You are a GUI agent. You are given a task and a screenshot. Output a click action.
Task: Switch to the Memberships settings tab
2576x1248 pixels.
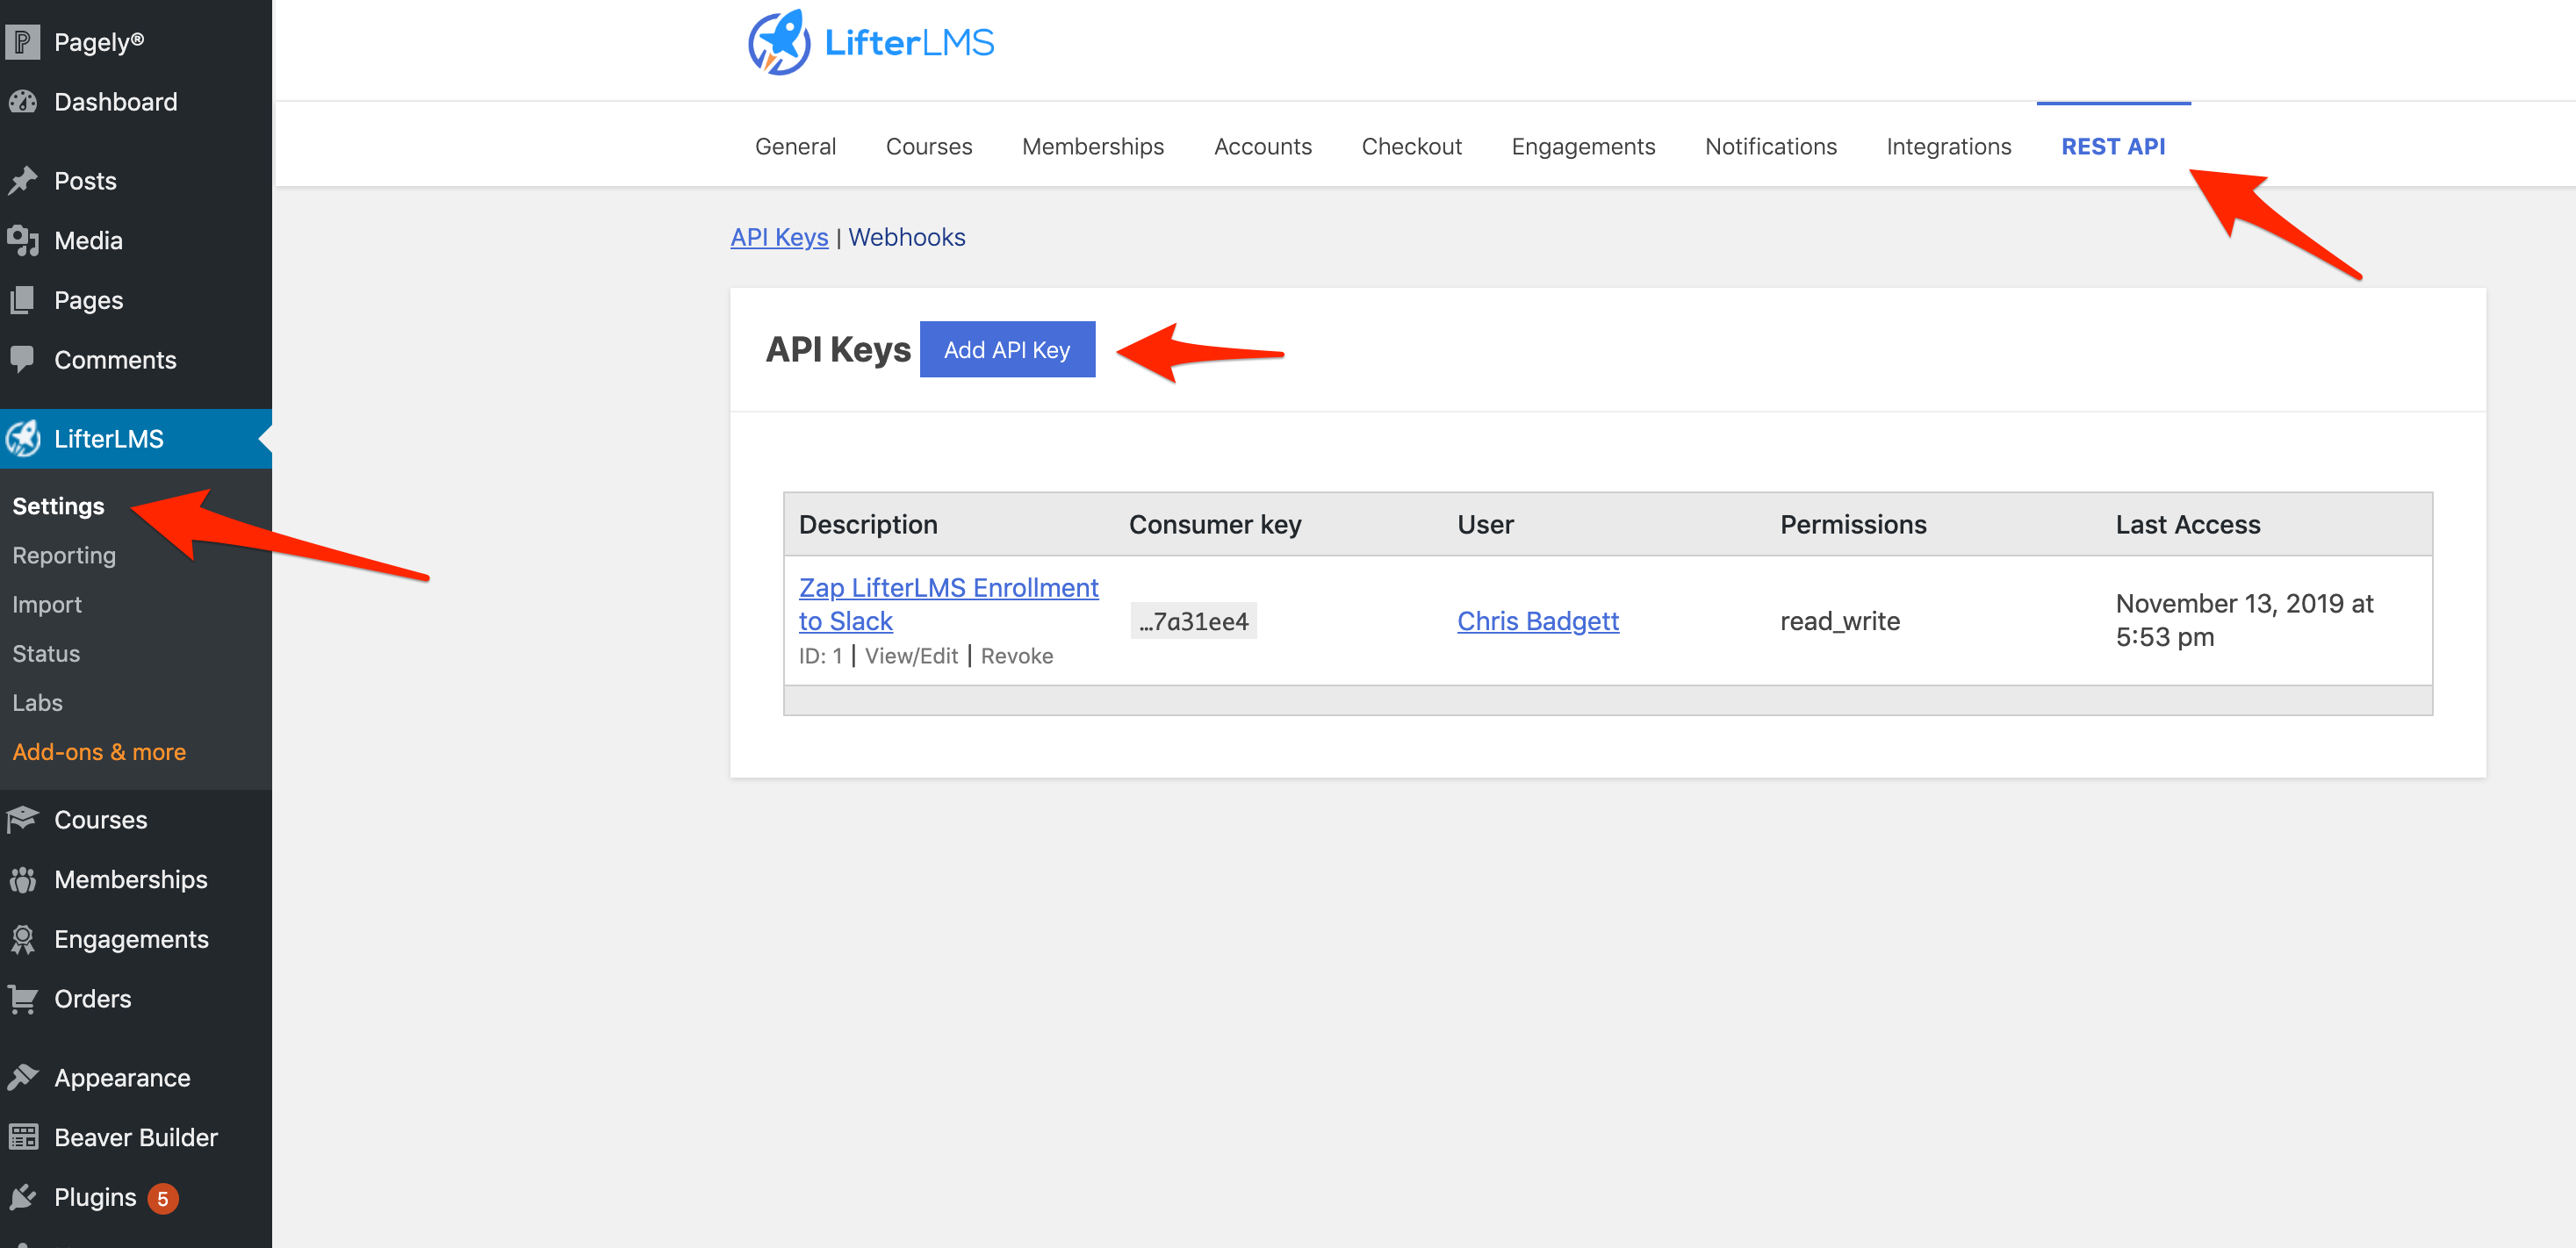pos(1093,146)
